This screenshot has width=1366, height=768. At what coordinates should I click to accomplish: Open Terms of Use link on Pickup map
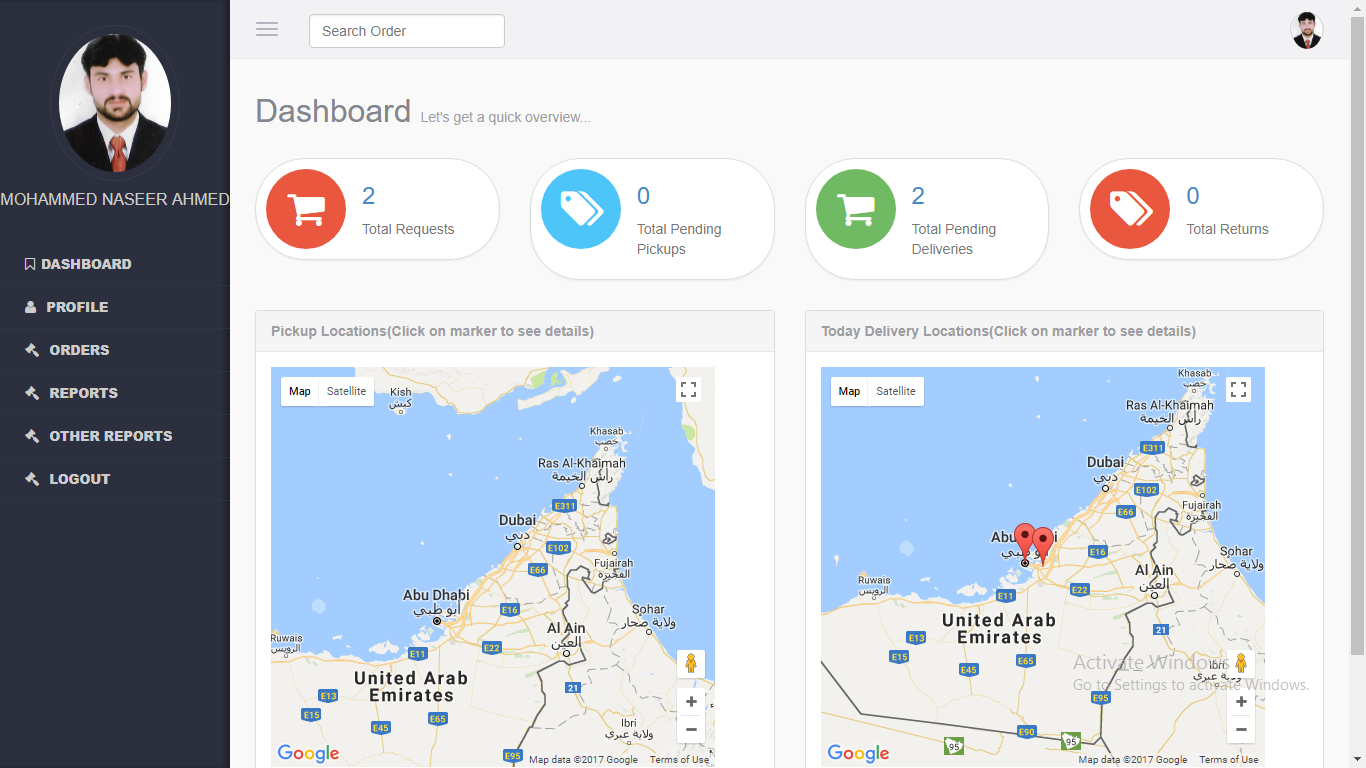(679, 760)
